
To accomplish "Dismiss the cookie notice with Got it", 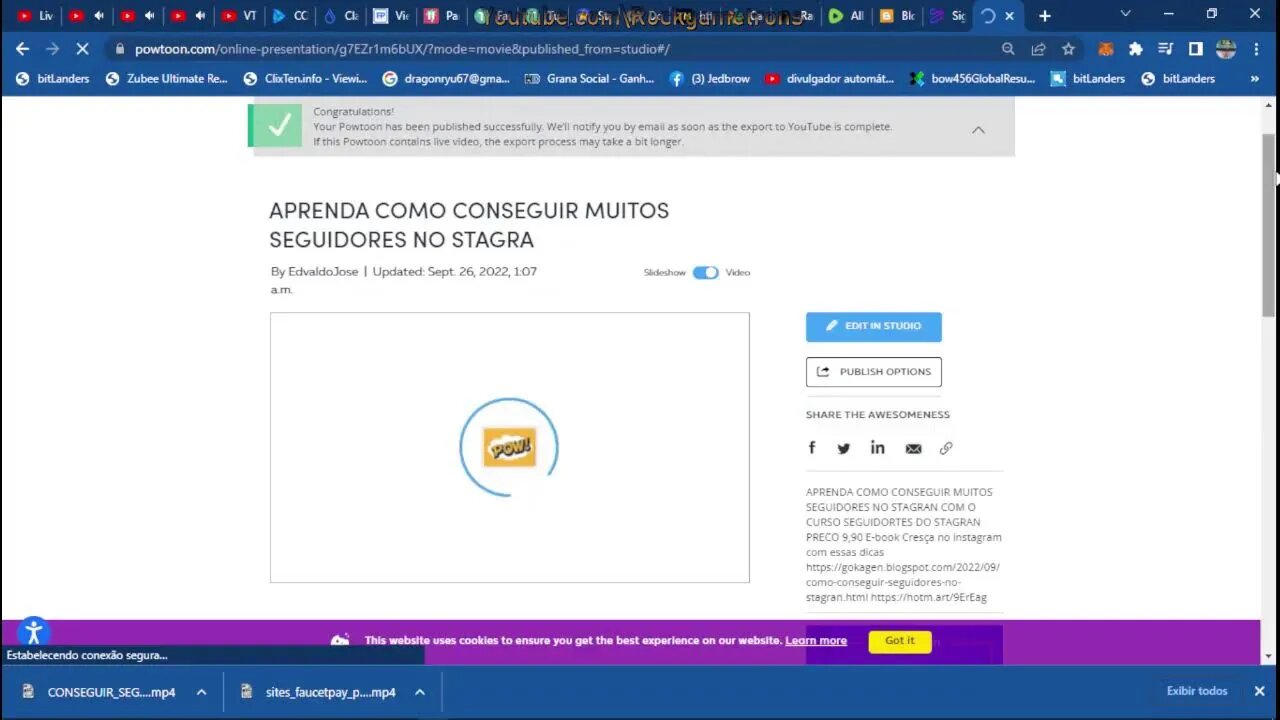I will [x=900, y=641].
